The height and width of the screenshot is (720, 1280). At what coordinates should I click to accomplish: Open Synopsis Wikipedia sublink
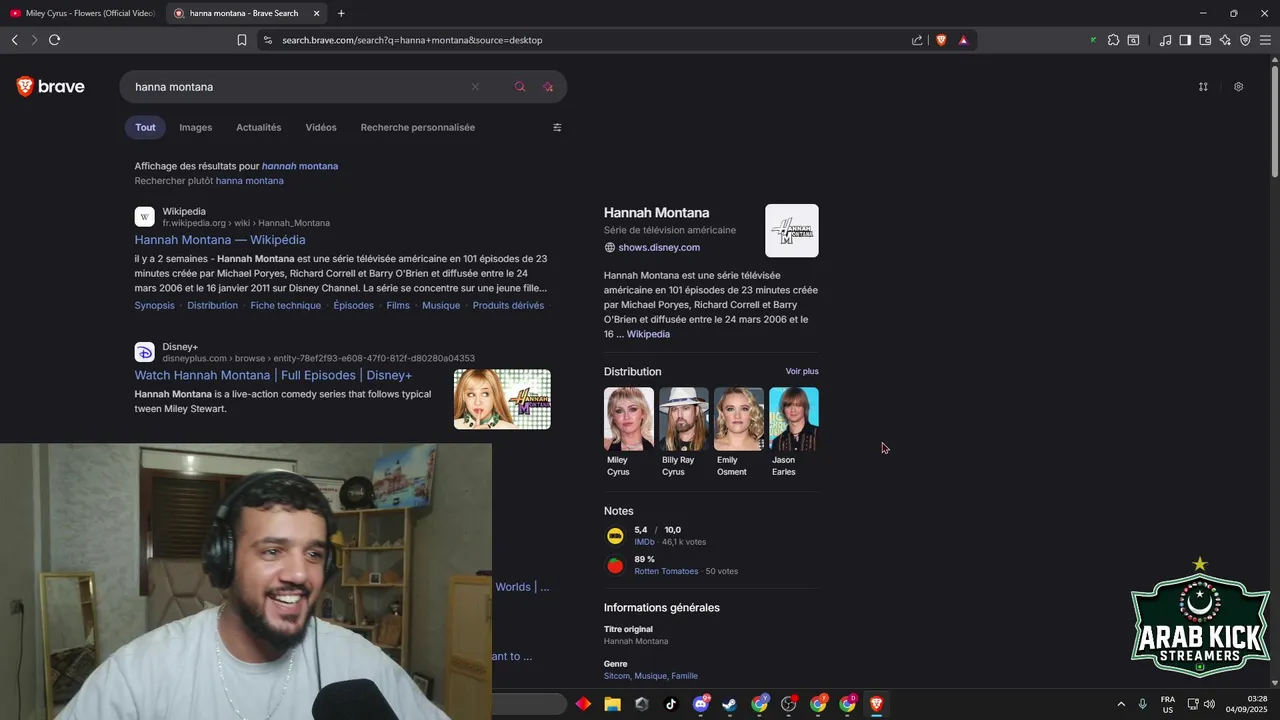point(154,305)
